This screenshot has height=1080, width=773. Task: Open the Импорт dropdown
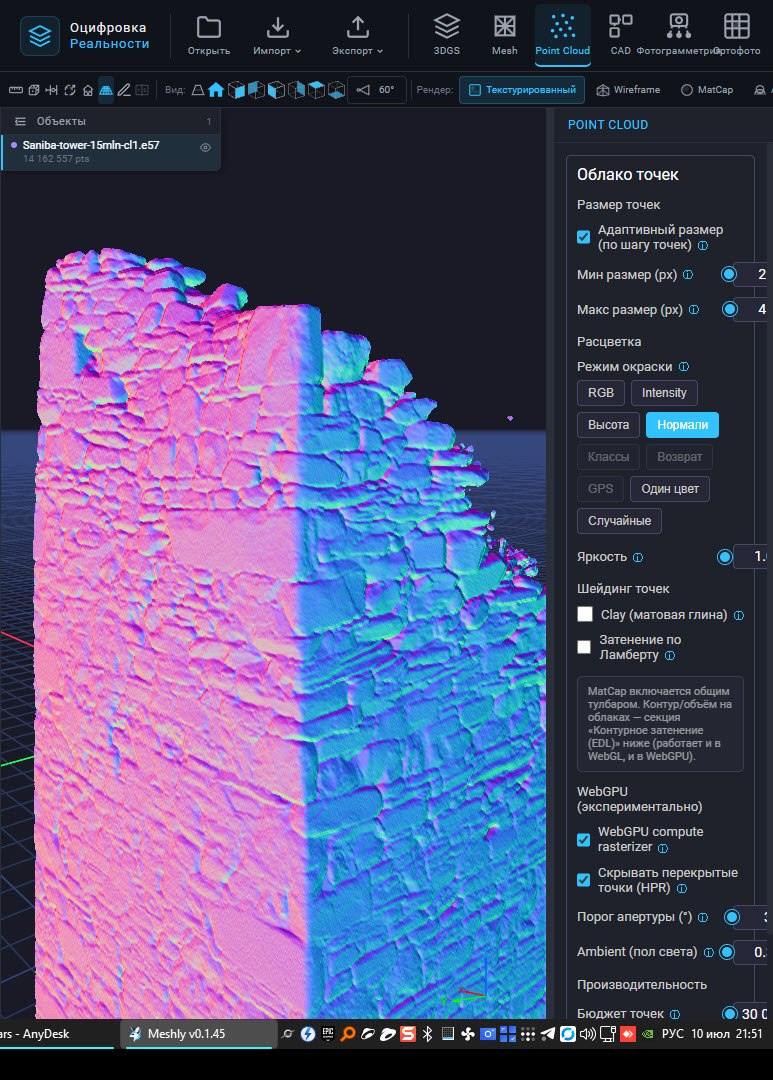(x=277, y=36)
